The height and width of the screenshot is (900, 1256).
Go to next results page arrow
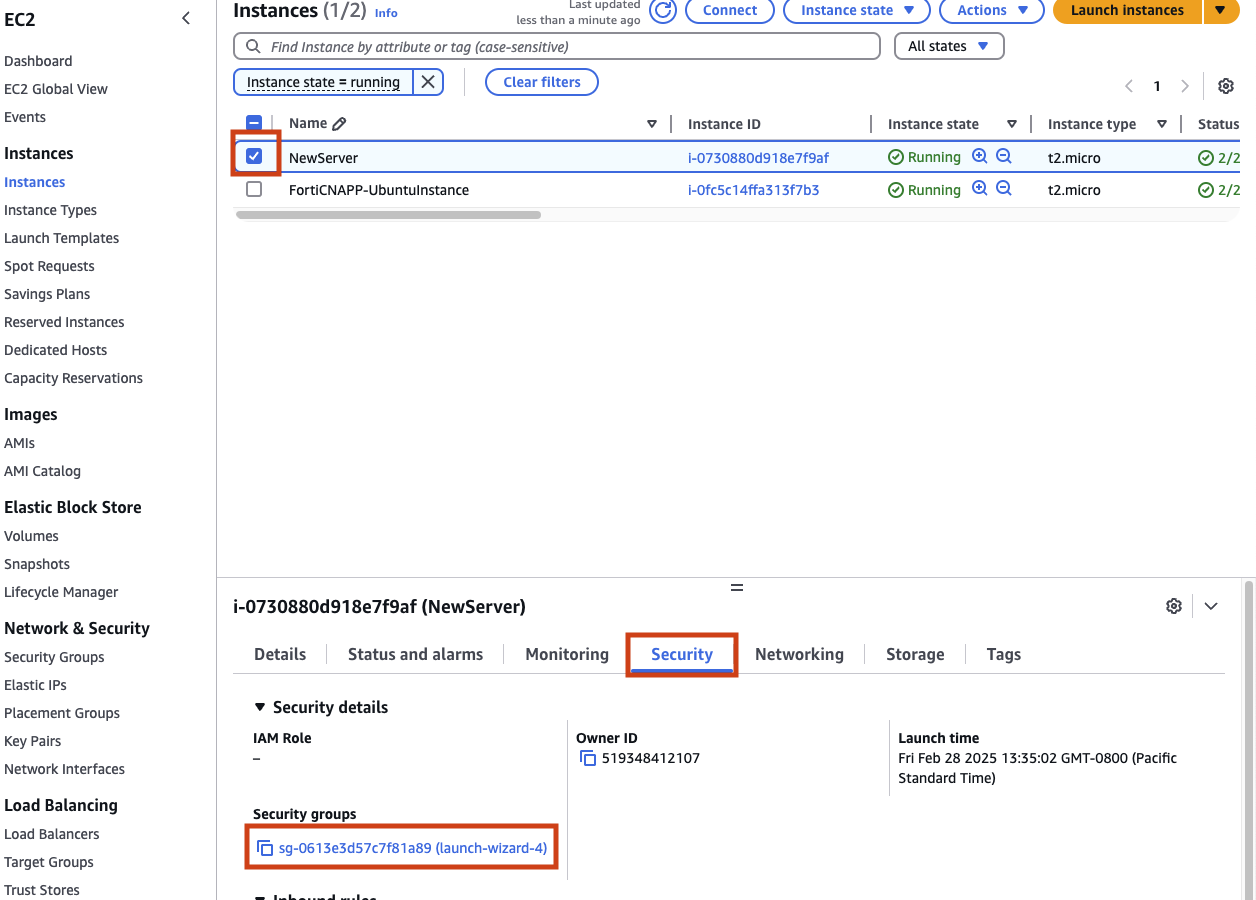[x=1185, y=86]
